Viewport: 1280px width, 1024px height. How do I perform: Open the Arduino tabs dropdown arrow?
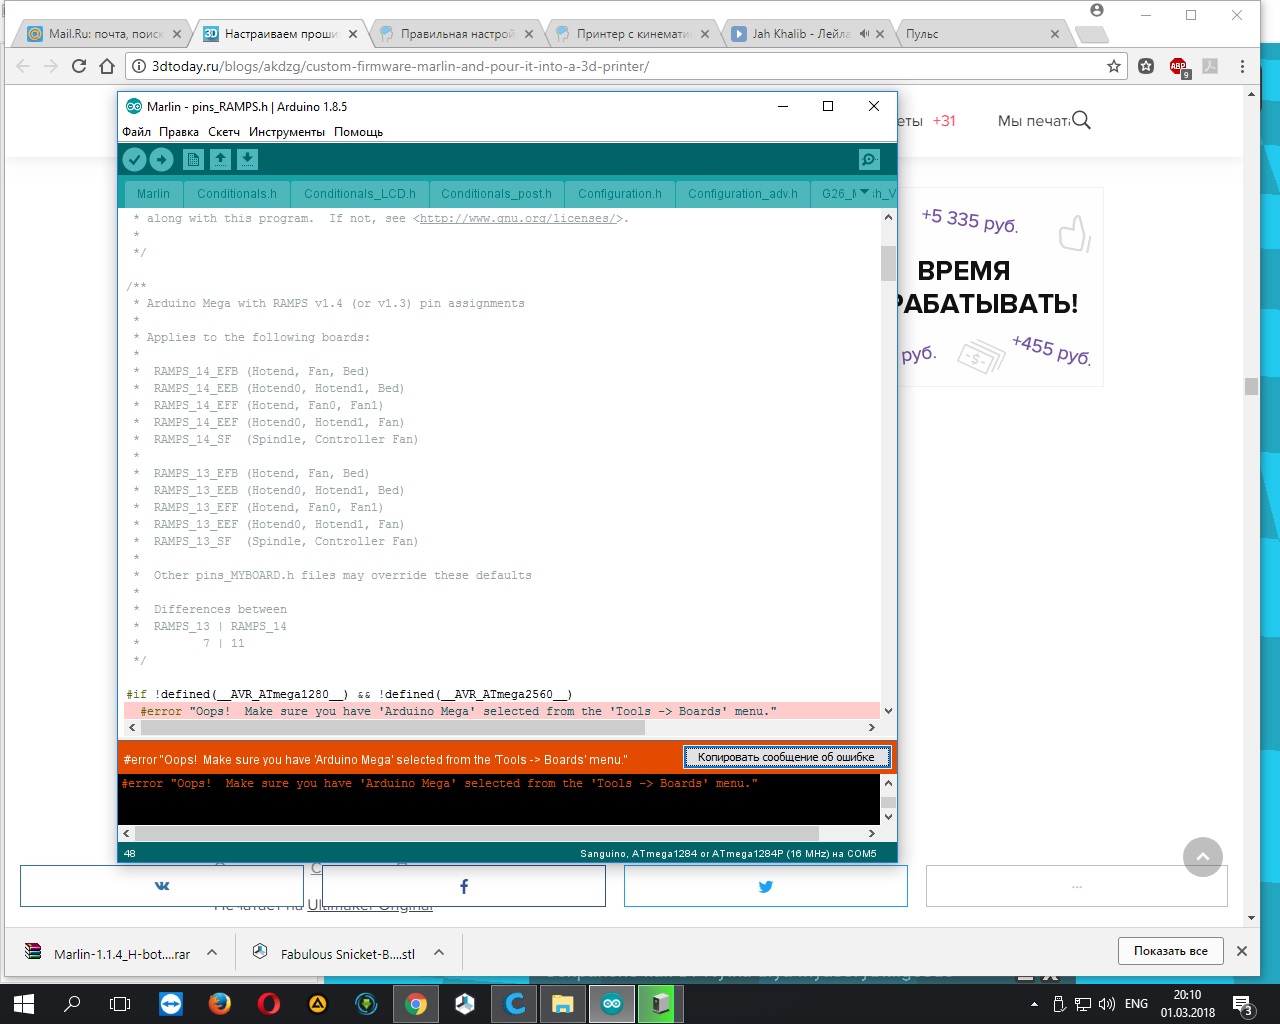(865, 193)
